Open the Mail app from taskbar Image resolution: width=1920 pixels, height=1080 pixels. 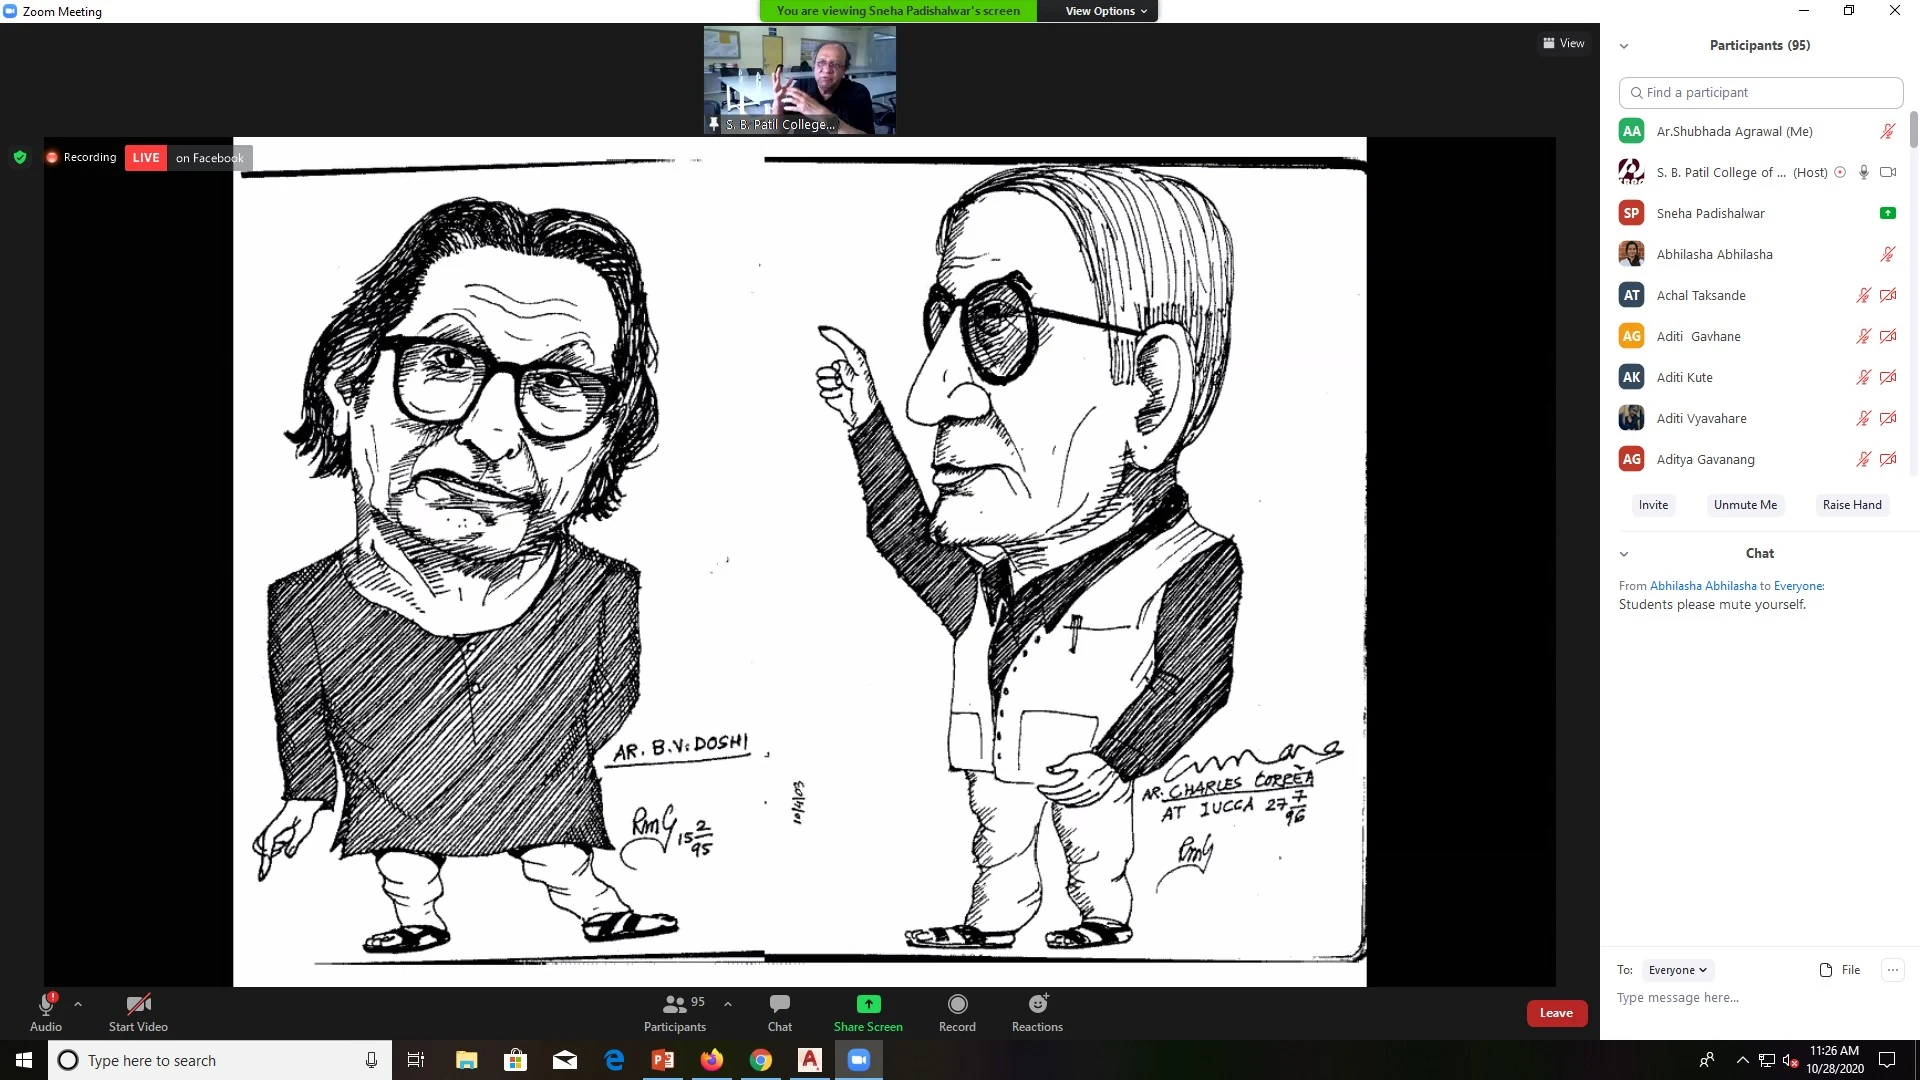pos(565,1060)
